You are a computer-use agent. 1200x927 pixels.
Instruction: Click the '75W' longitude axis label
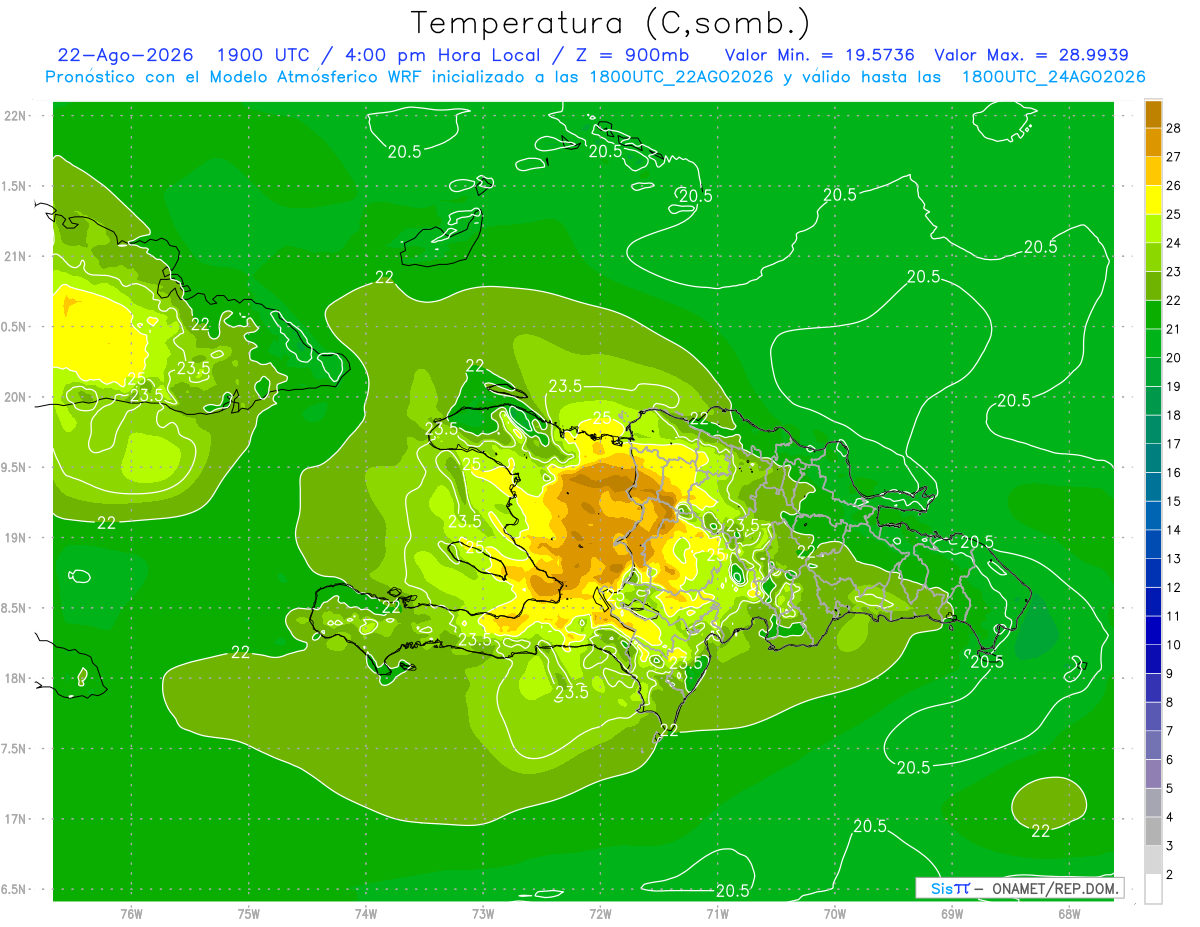249,913
